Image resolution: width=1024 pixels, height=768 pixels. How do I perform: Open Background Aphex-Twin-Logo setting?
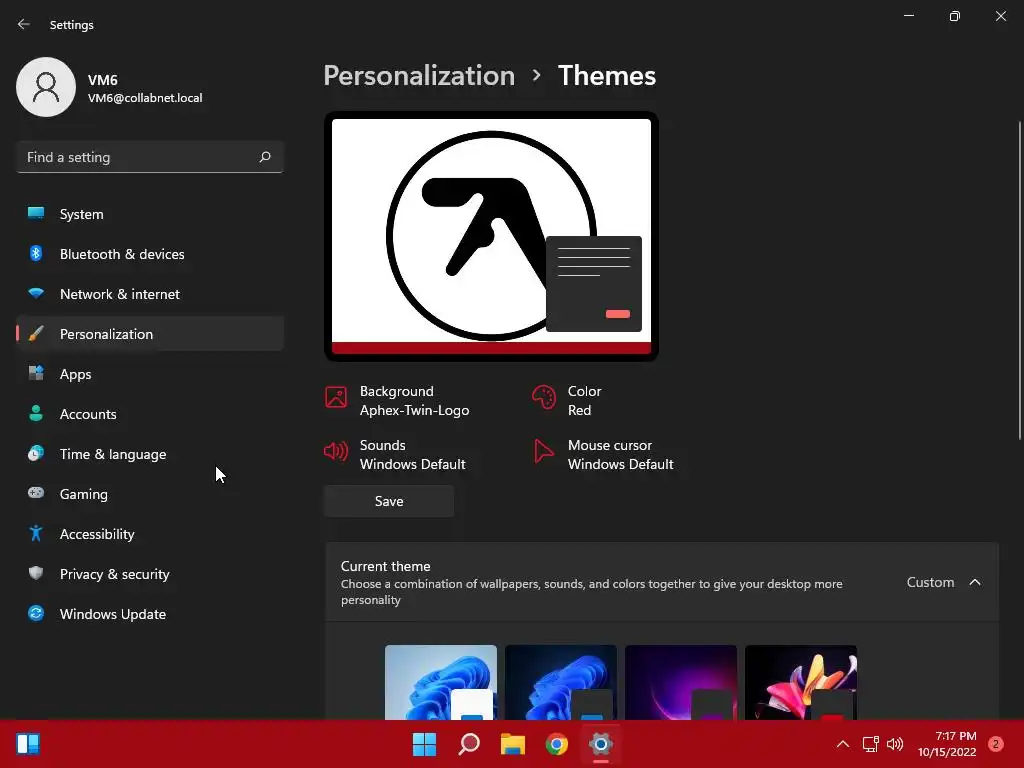click(x=397, y=400)
